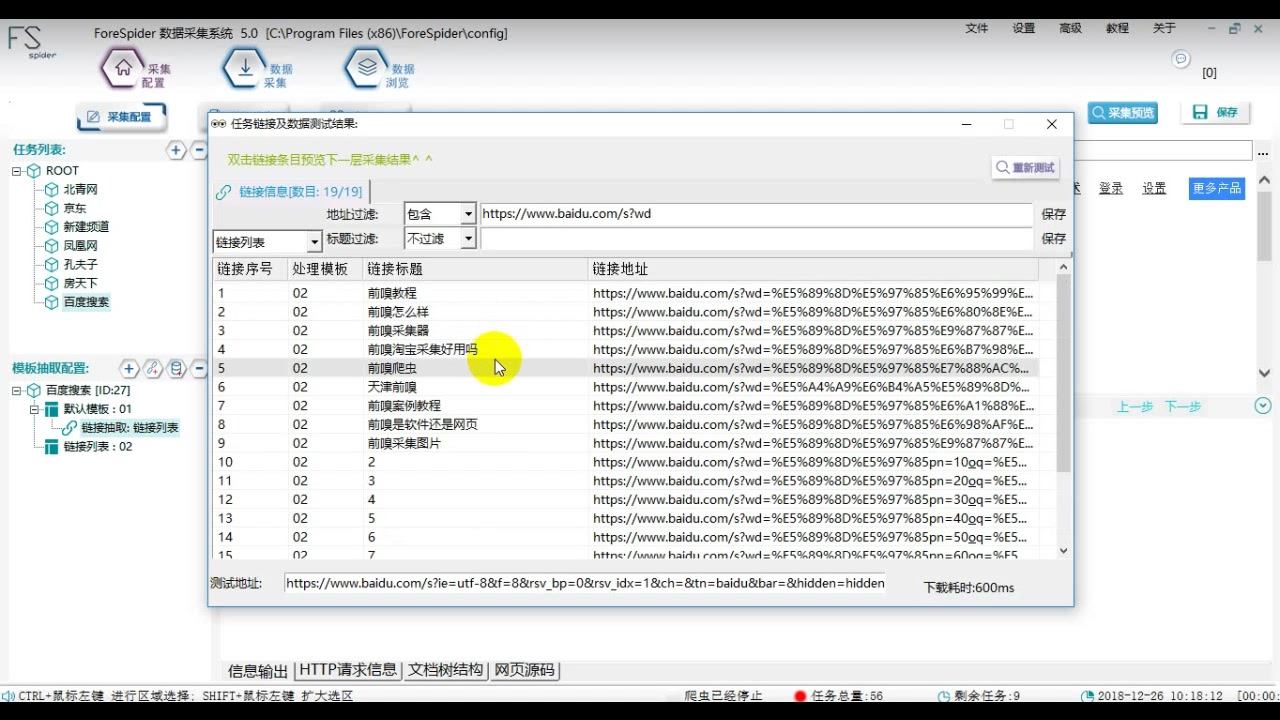The height and width of the screenshot is (720, 1280).
Task: Click the link list scroll-down arrow
Action: click(x=1063, y=550)
